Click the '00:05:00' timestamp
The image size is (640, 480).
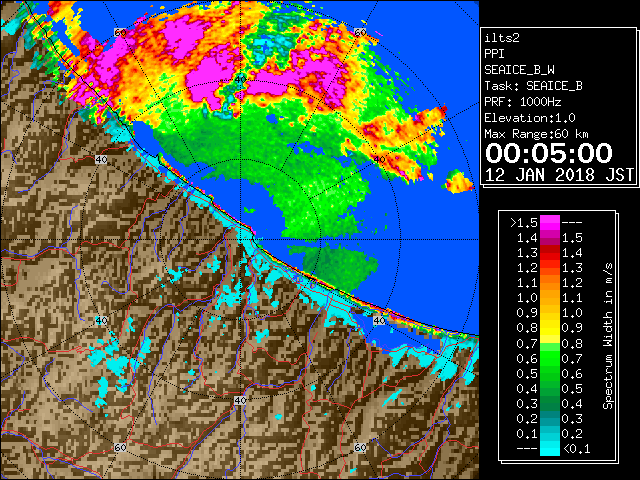(x=549, y=153)
